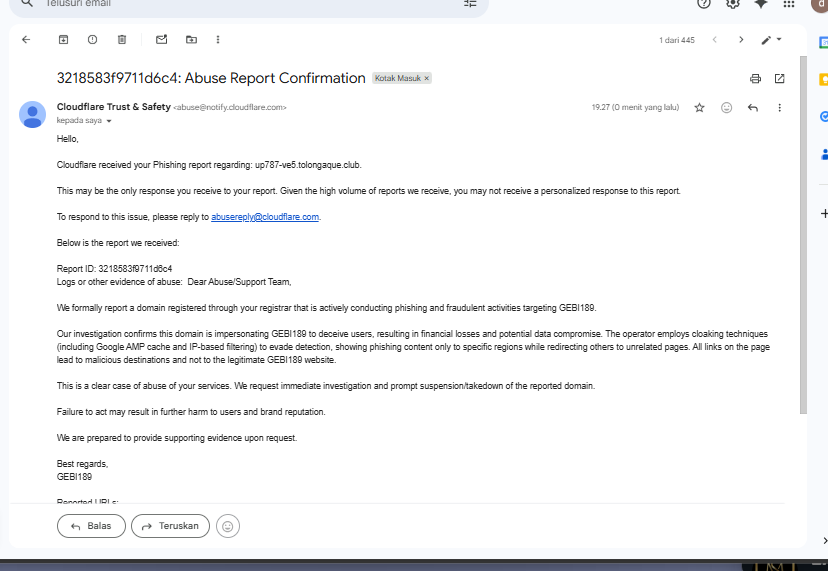Click the '1 dari 445' counter

click(x=677, y=40)
